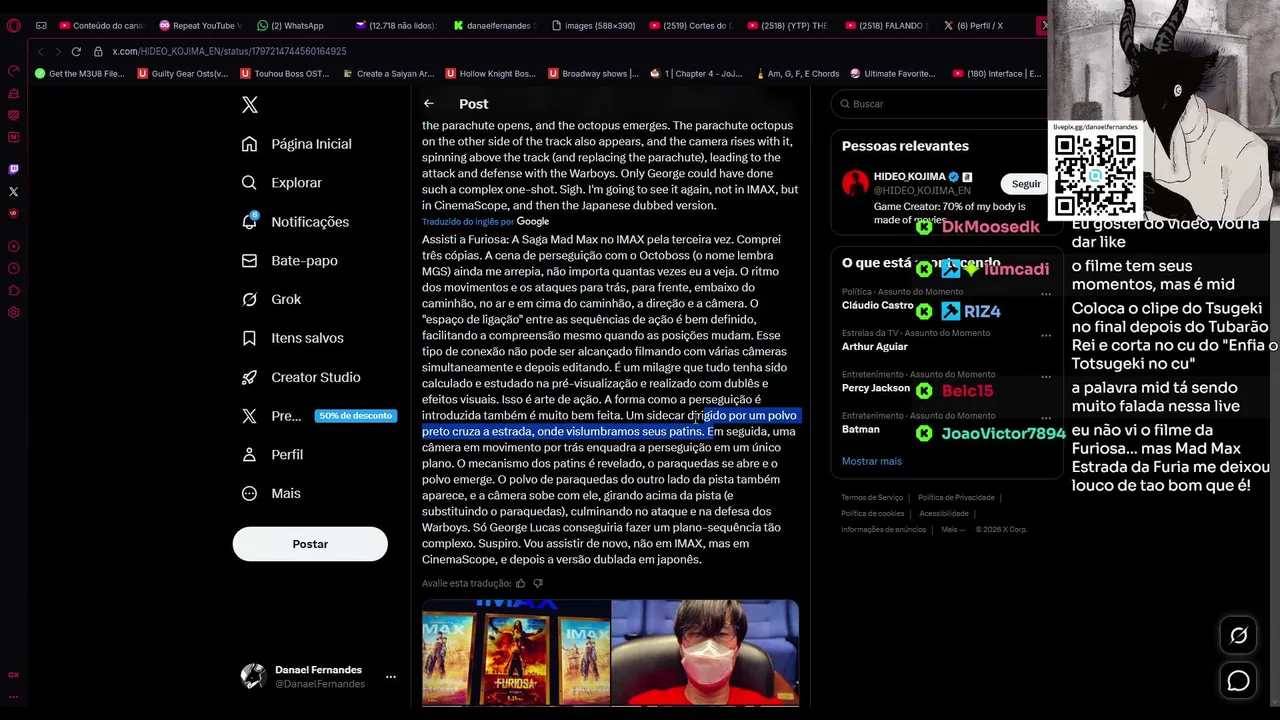Click the address bar URL x.com/HIDEO_KOJIMA_EN
Image resolution: width=1280 pixels, height=720 pixels.
coord(229,51)
